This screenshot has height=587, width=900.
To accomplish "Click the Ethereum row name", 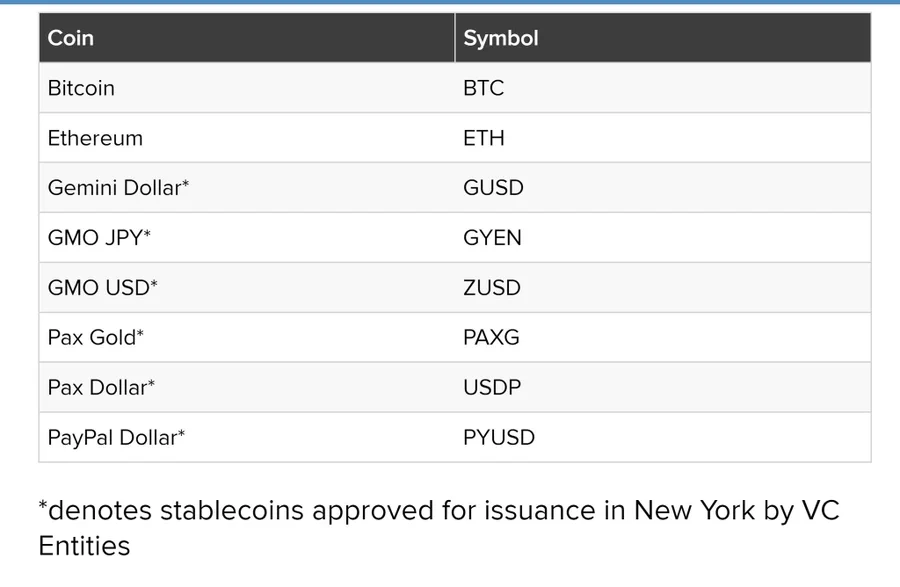I will (x=95, y=138).
